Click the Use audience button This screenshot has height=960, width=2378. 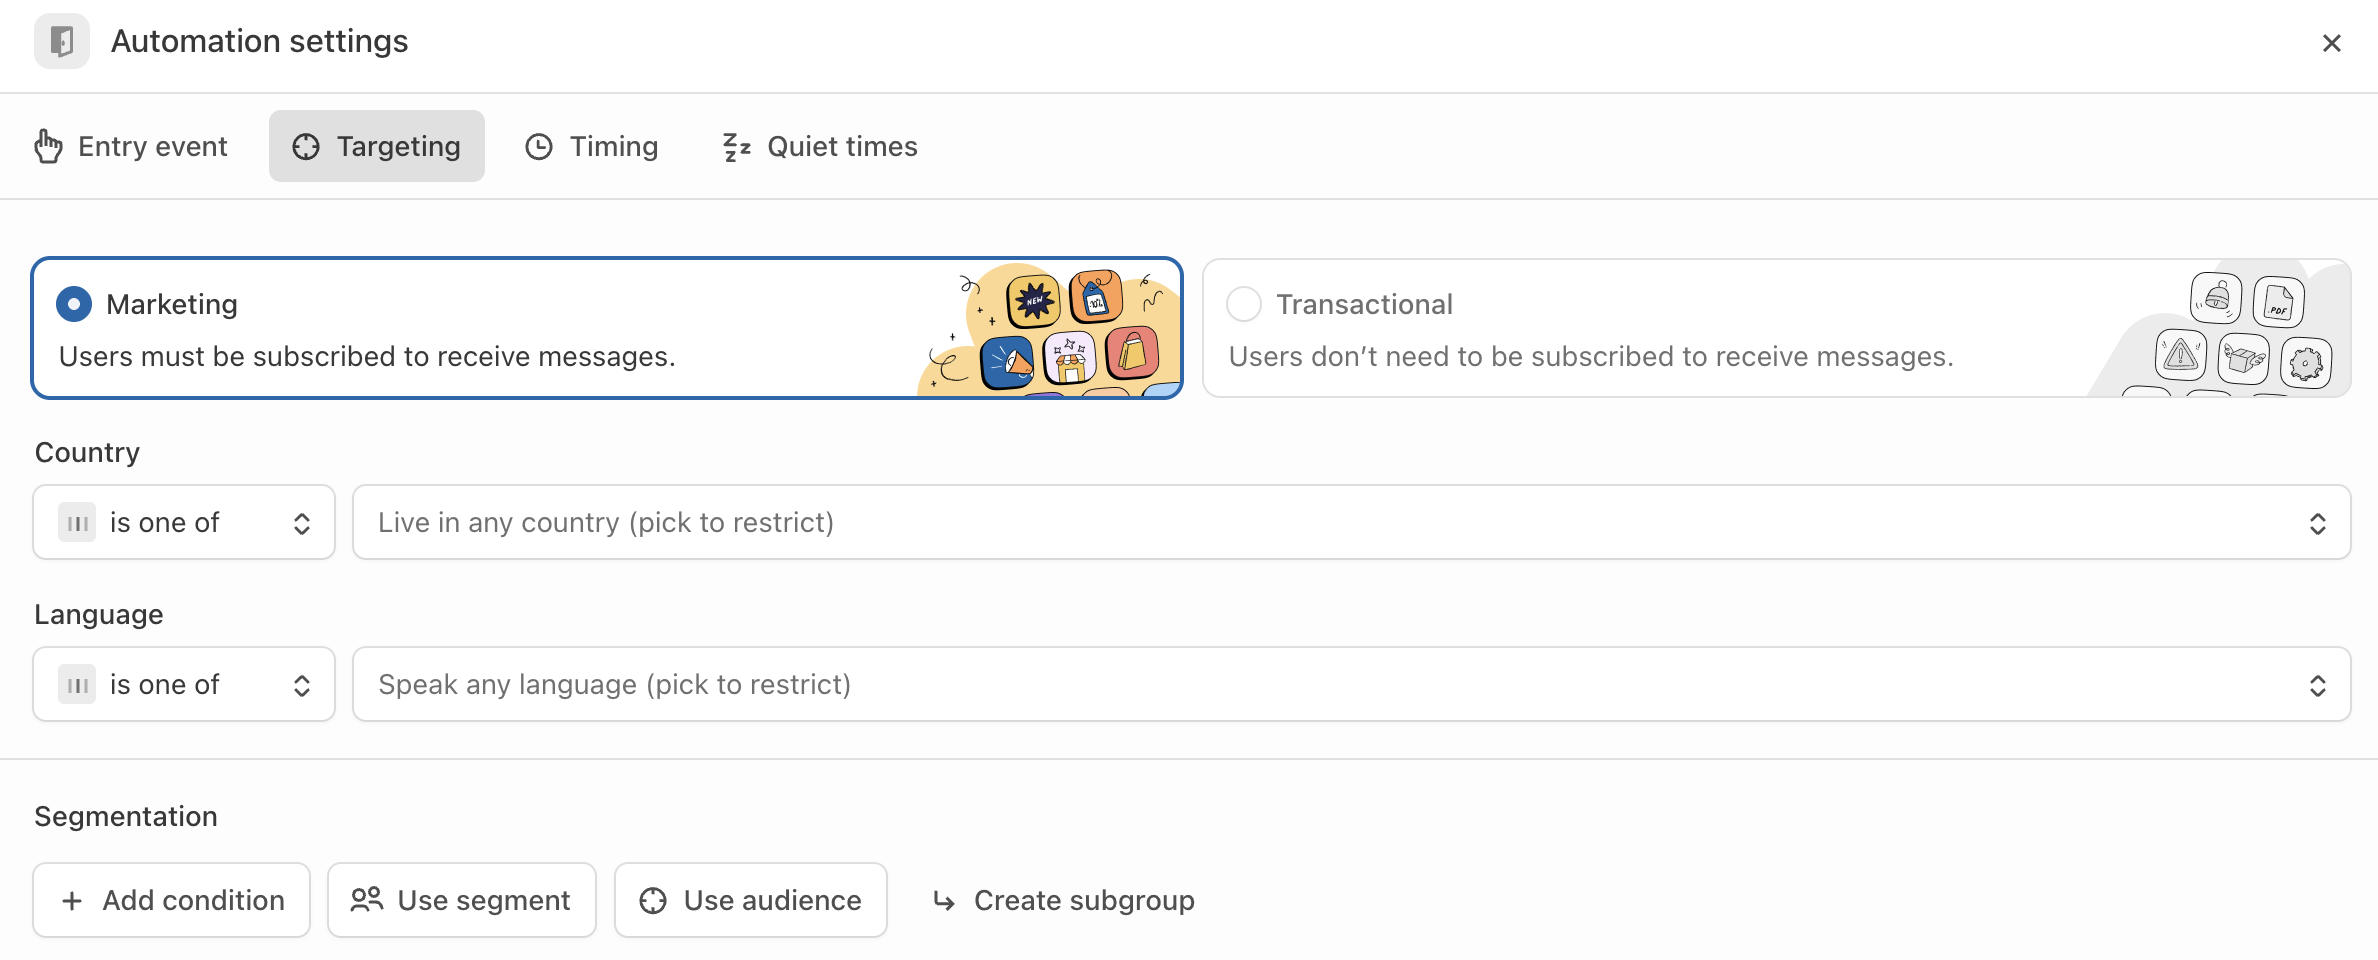751,901
